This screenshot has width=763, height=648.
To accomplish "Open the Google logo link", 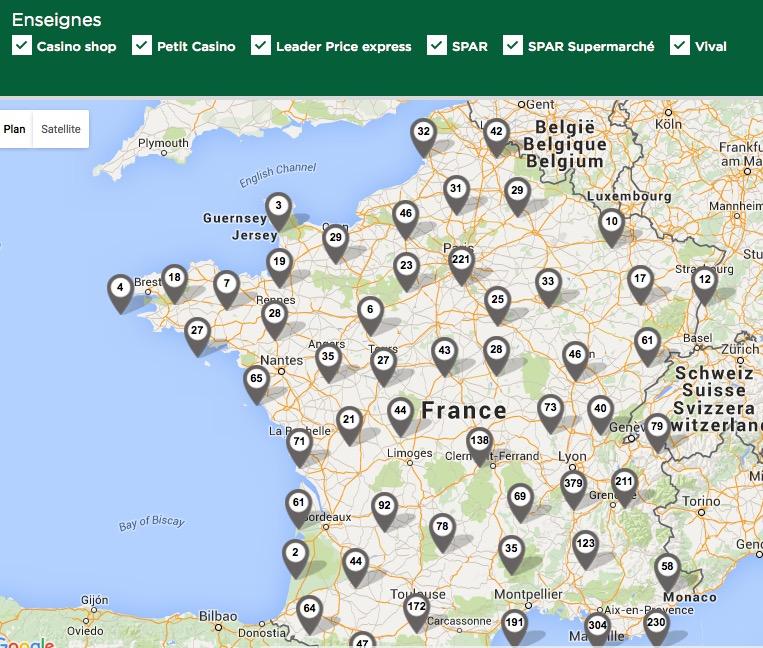I will click(27, 642).
